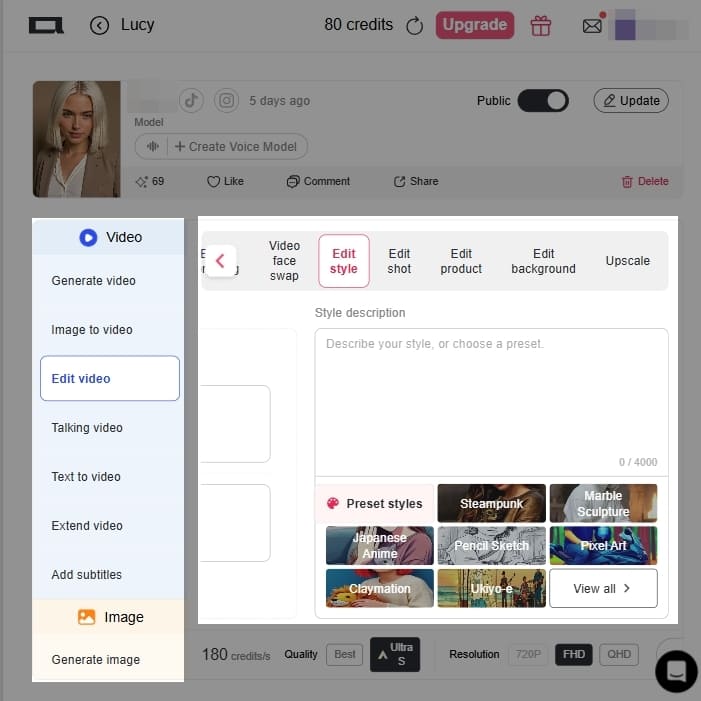Switch to Edit shot tab

coord(399,261)
